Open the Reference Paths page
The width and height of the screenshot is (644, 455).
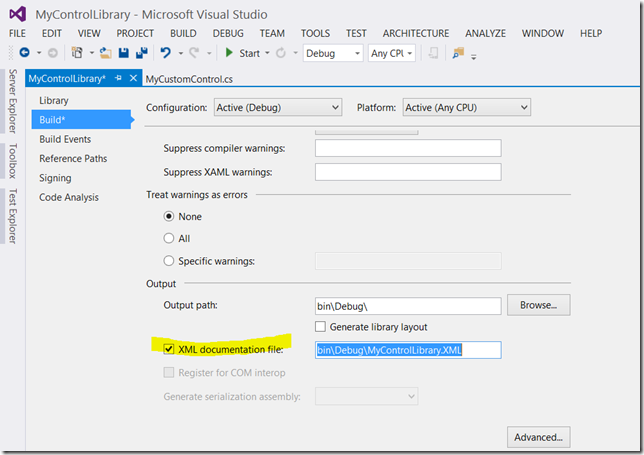73,159
